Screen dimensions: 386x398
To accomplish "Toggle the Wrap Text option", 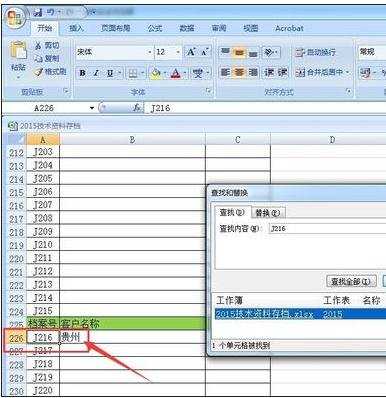I will pyautogui.click(x=315, y=52).
